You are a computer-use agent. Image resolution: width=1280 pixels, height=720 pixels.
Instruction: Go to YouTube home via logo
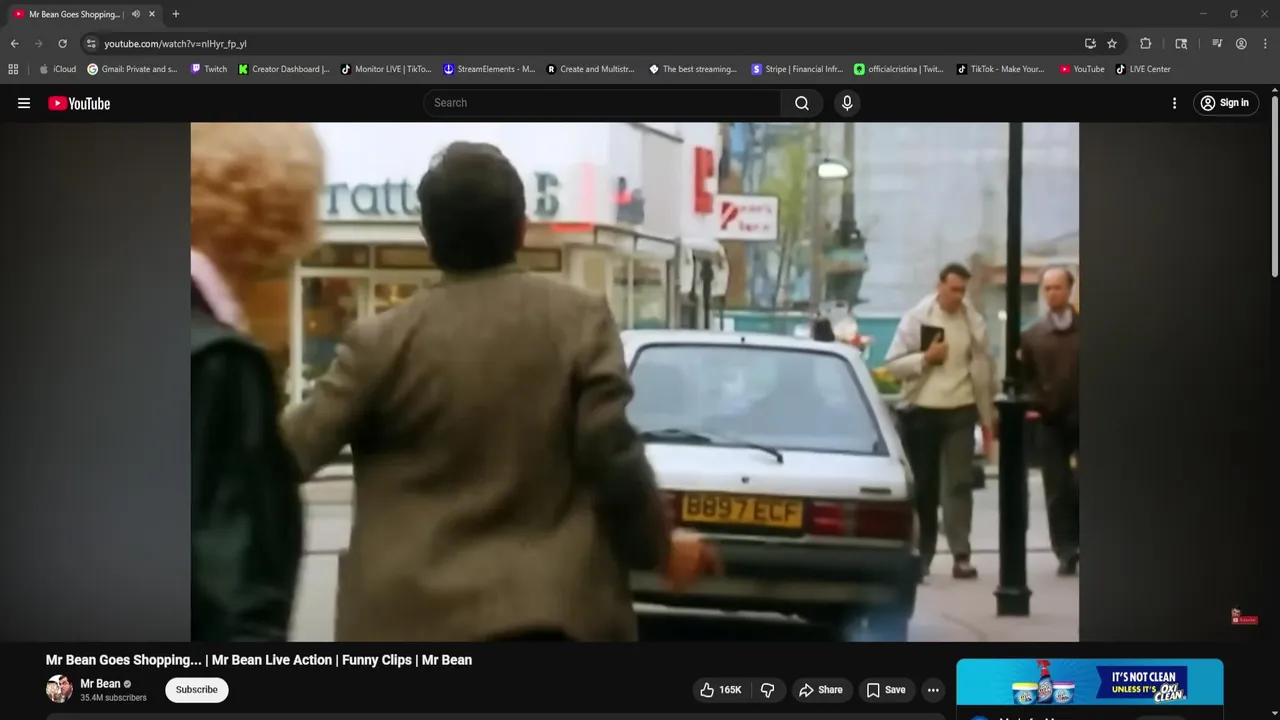coord(79,103)
